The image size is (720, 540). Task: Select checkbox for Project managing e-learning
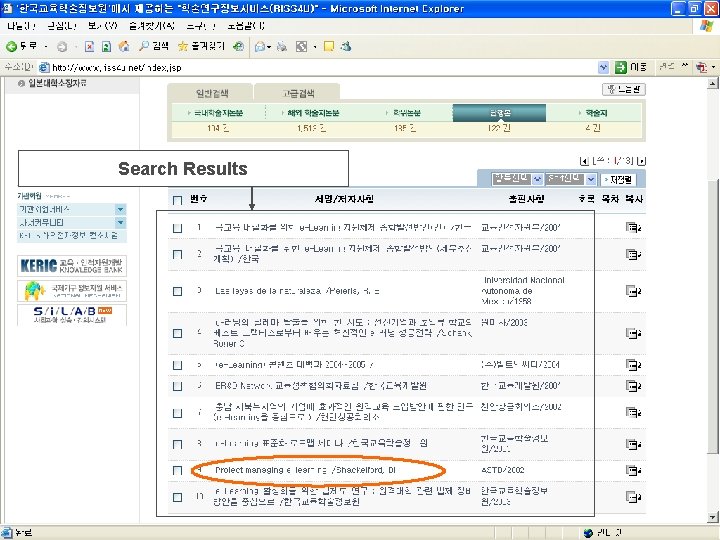click(178, 470)
